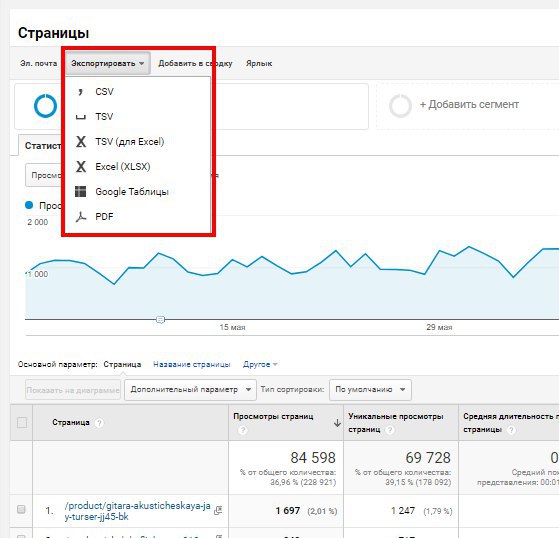Click blue legend dot of the chart
The width and height of the screenshot is (559, 538).
click(x=29, y=205)
